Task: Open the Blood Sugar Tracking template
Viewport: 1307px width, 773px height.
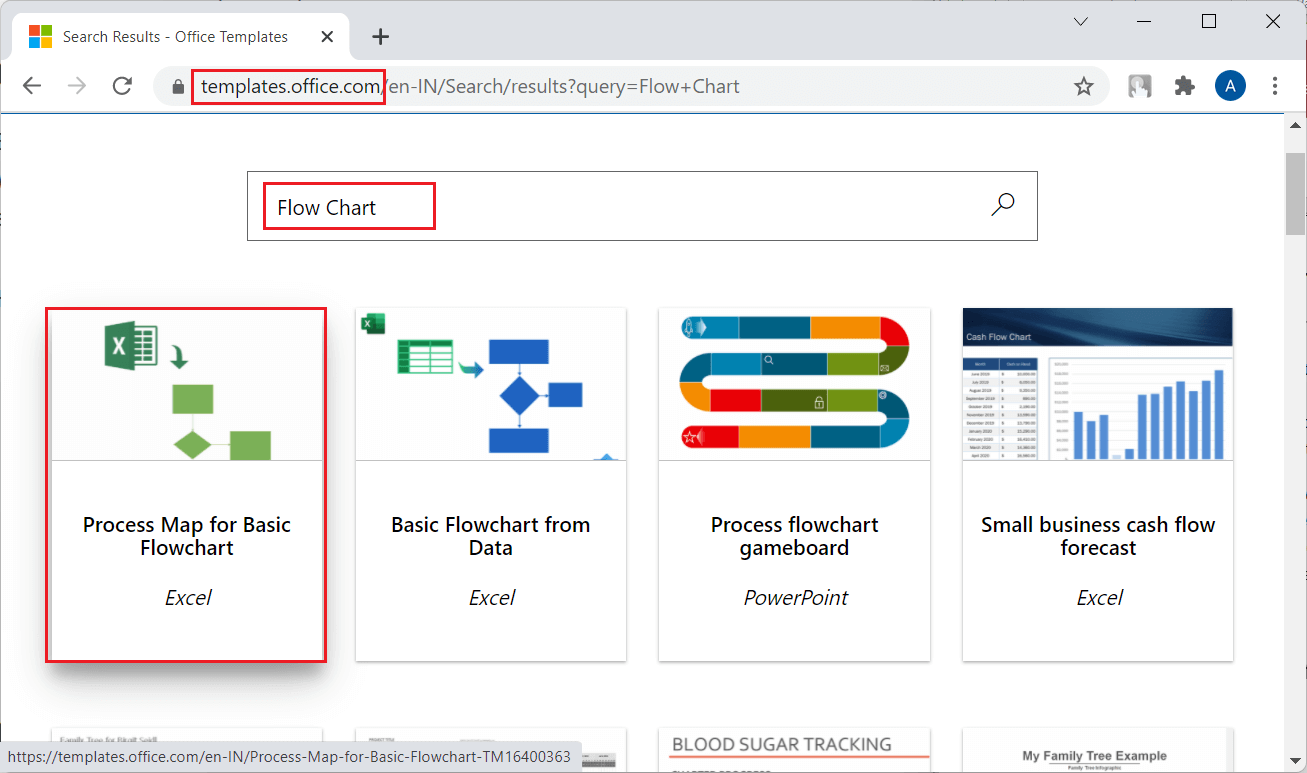Action: click(795, 750)
